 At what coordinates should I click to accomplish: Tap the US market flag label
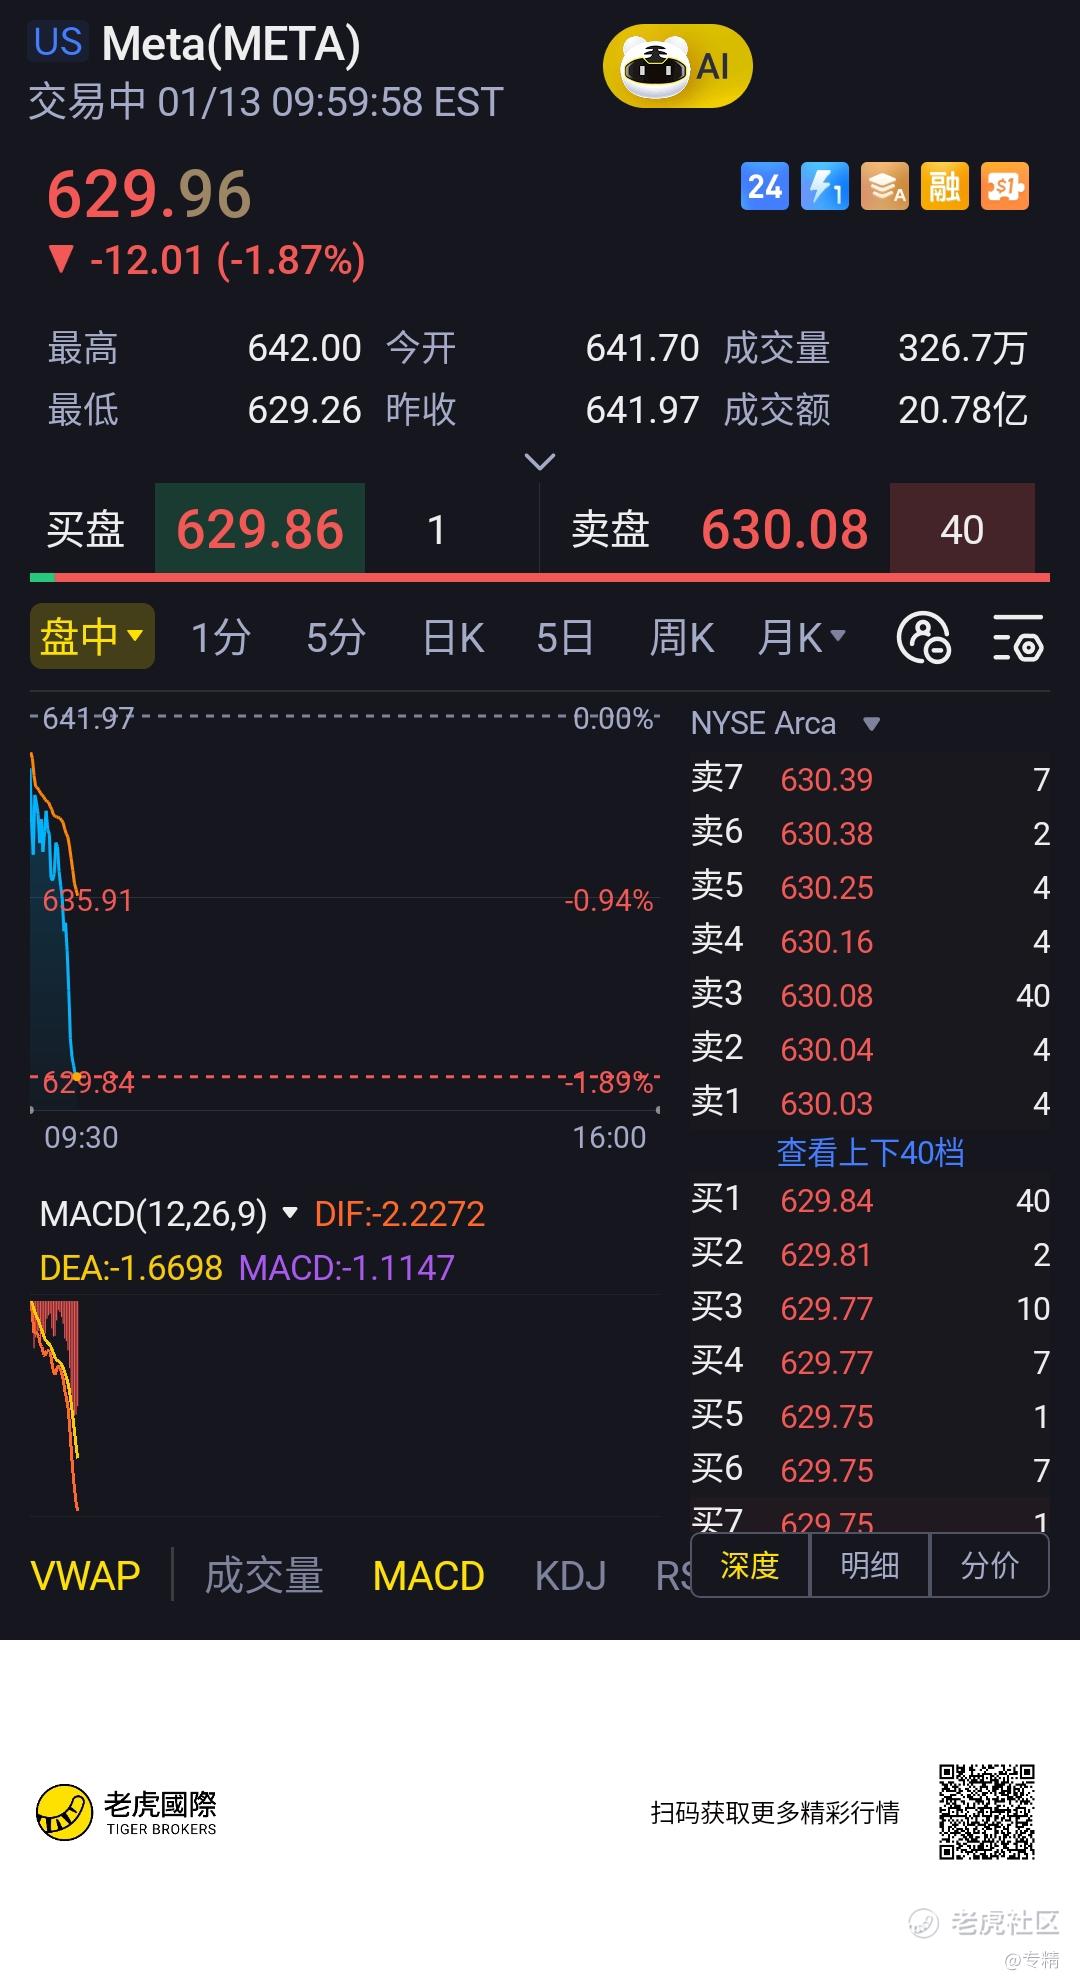(x=58, y=42)
